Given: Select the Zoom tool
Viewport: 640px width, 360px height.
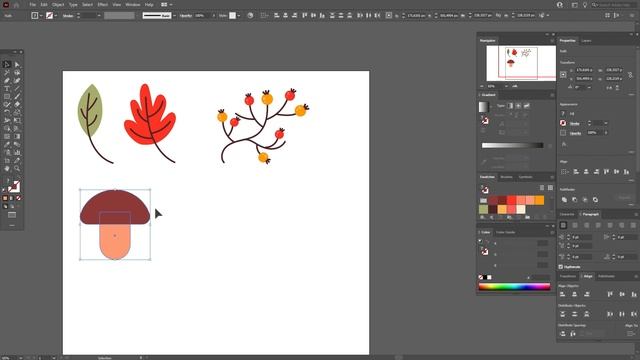Looking at the screenshot, I should pos(17,168).
